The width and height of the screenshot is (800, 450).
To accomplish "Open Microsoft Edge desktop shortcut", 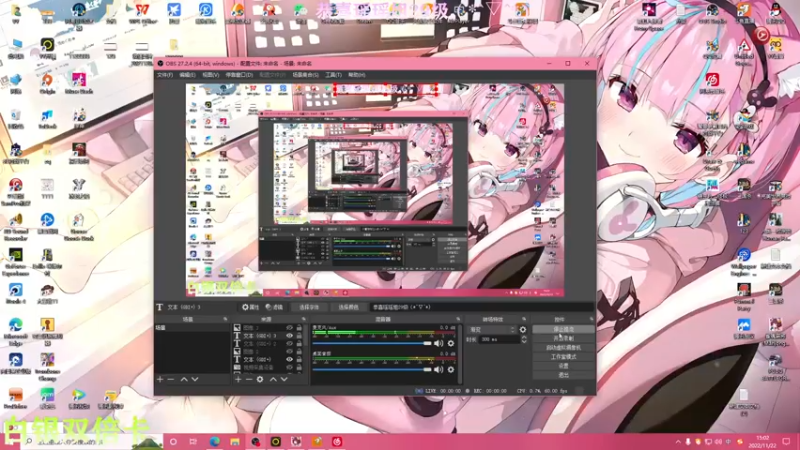I will 15,332.
